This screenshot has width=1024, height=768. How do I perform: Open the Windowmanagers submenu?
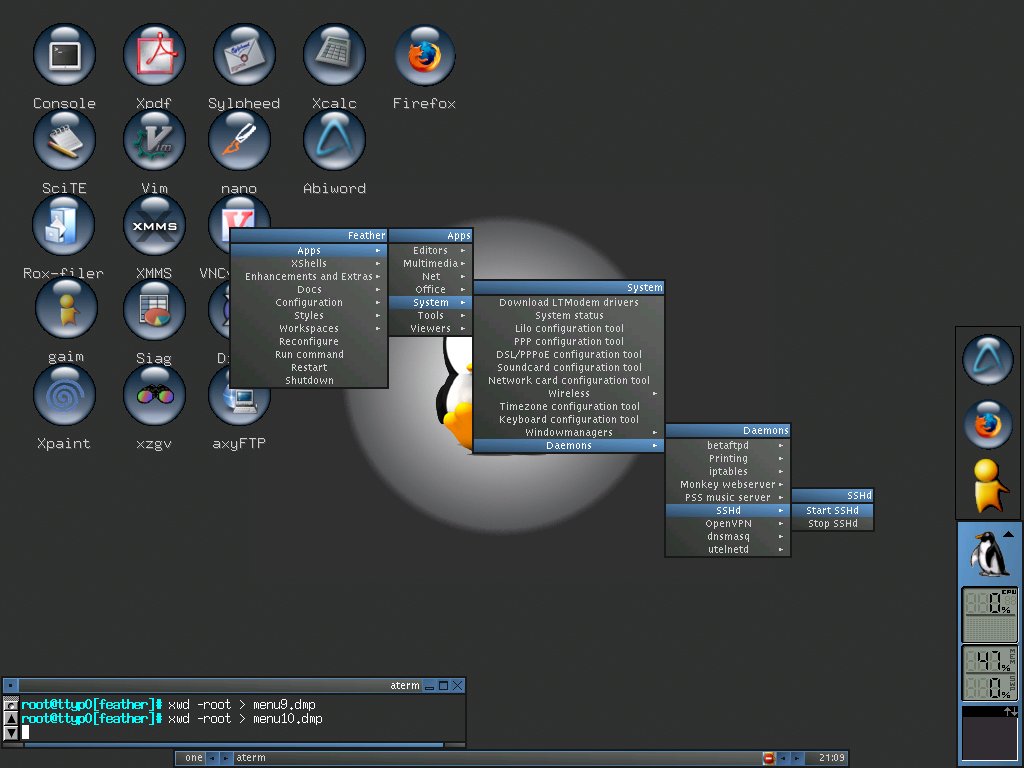[x=568, y=432]
